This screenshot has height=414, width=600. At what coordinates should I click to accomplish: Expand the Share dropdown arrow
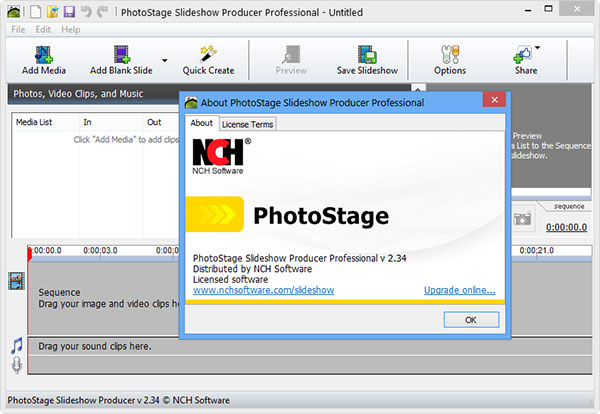537,48
